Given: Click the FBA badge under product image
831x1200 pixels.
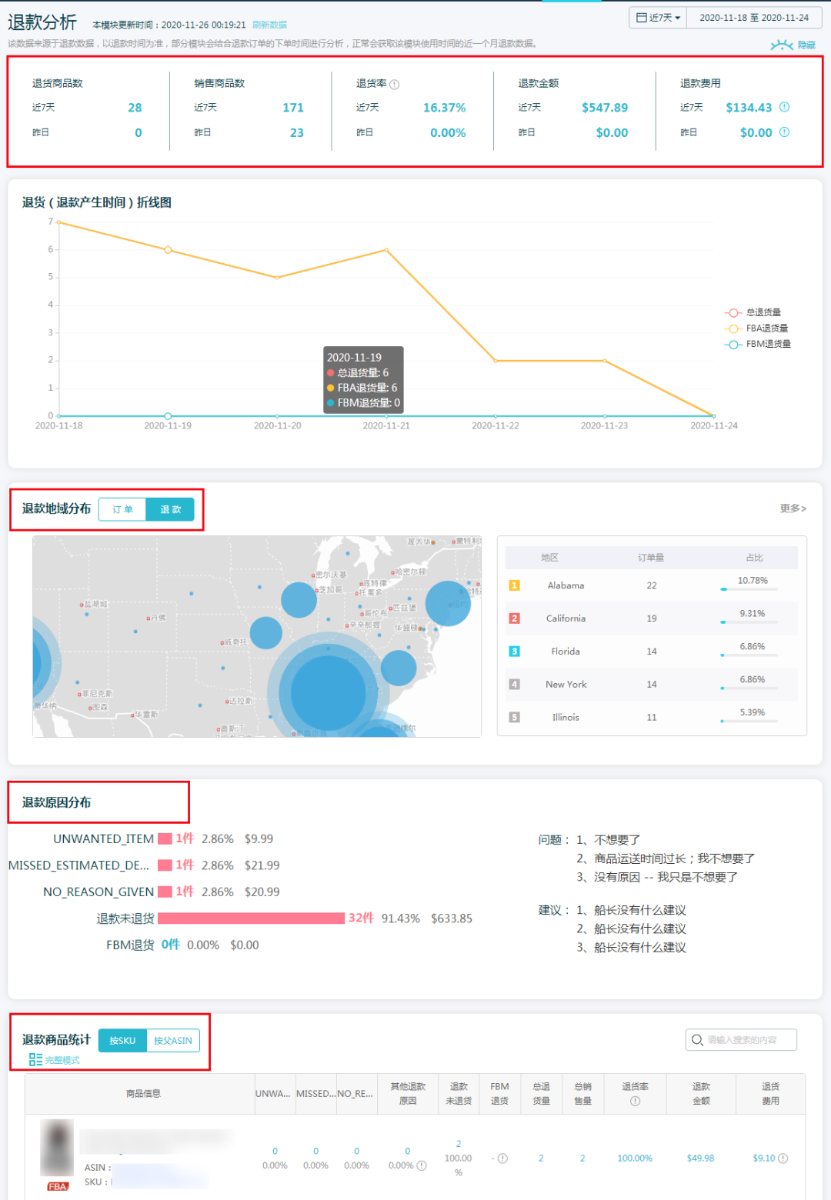Looking at the screenshot, I should [58, 1187].
